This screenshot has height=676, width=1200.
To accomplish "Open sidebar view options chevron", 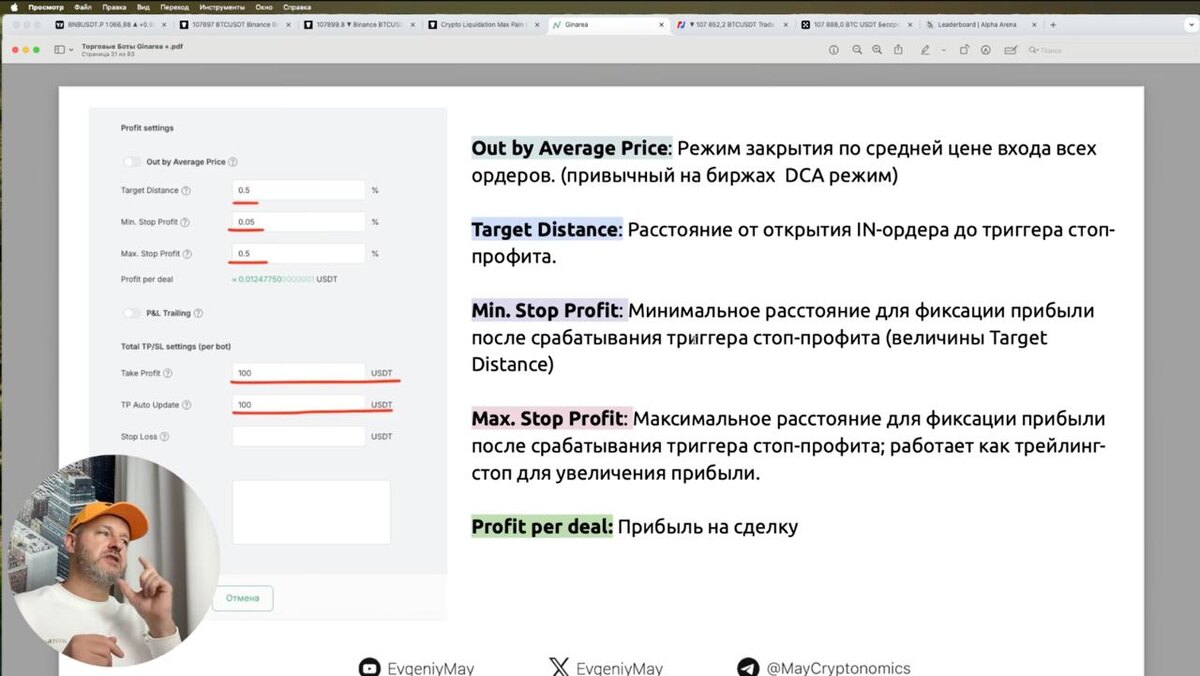I will 71,49.
